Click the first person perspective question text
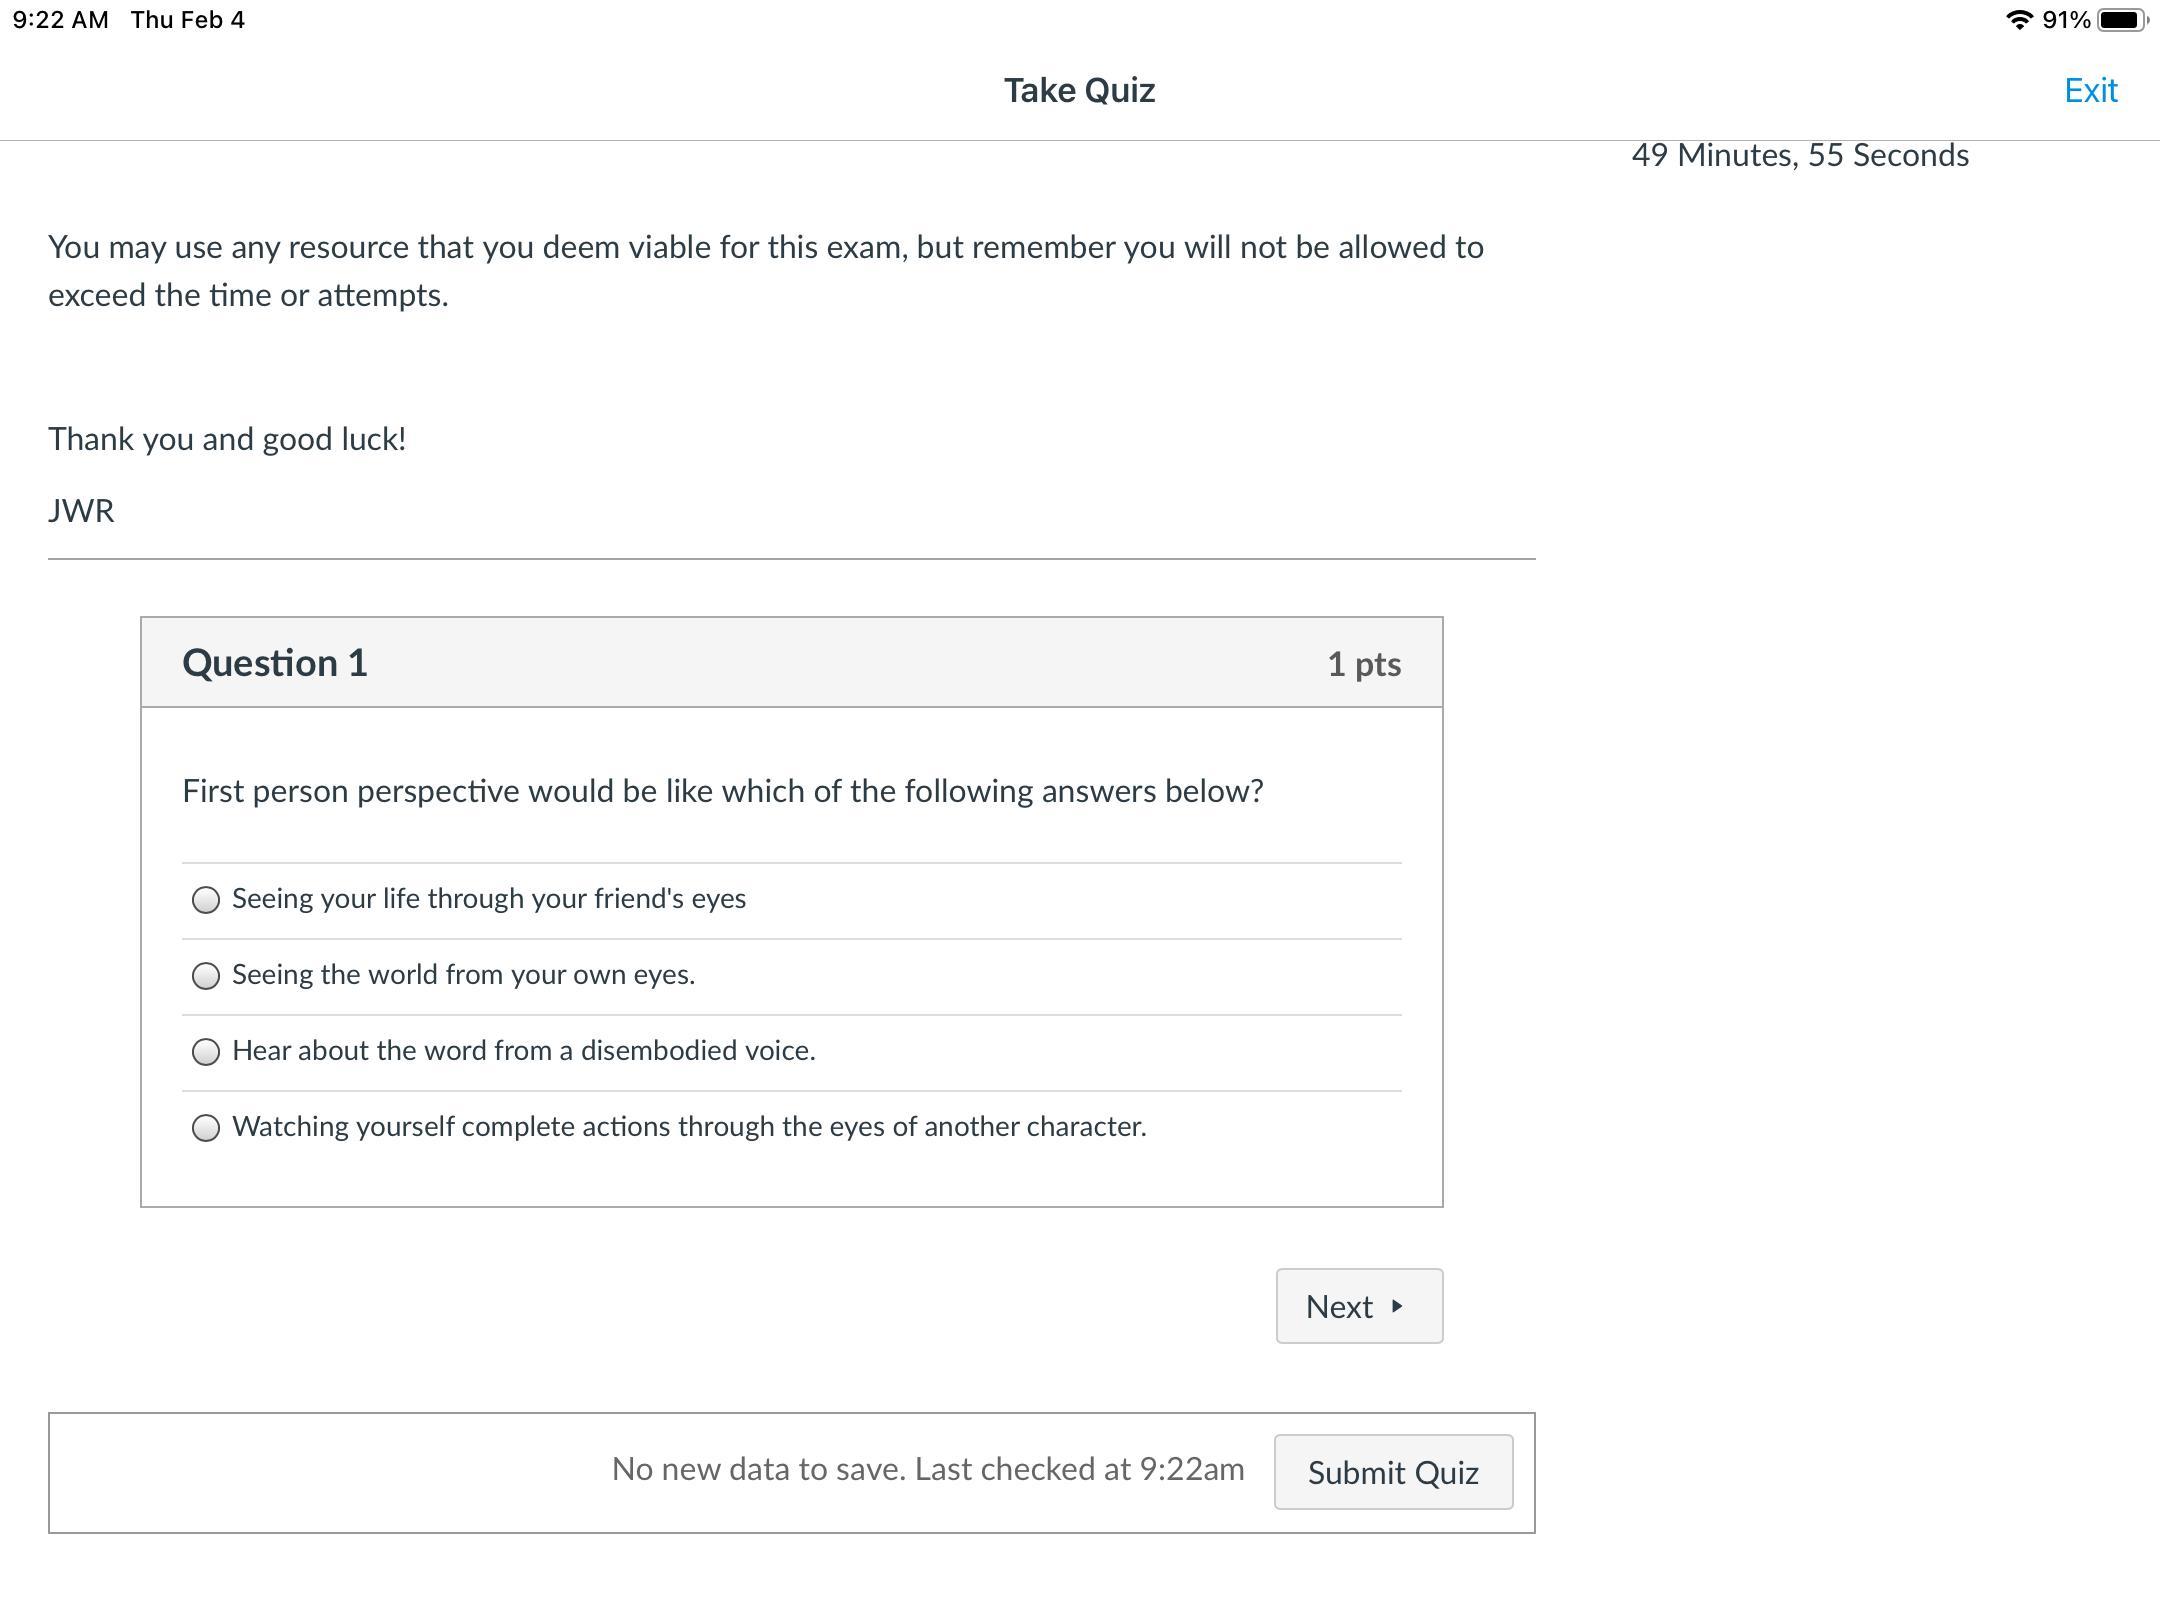Screen dimensions: 2160x1620 [722, 791]
